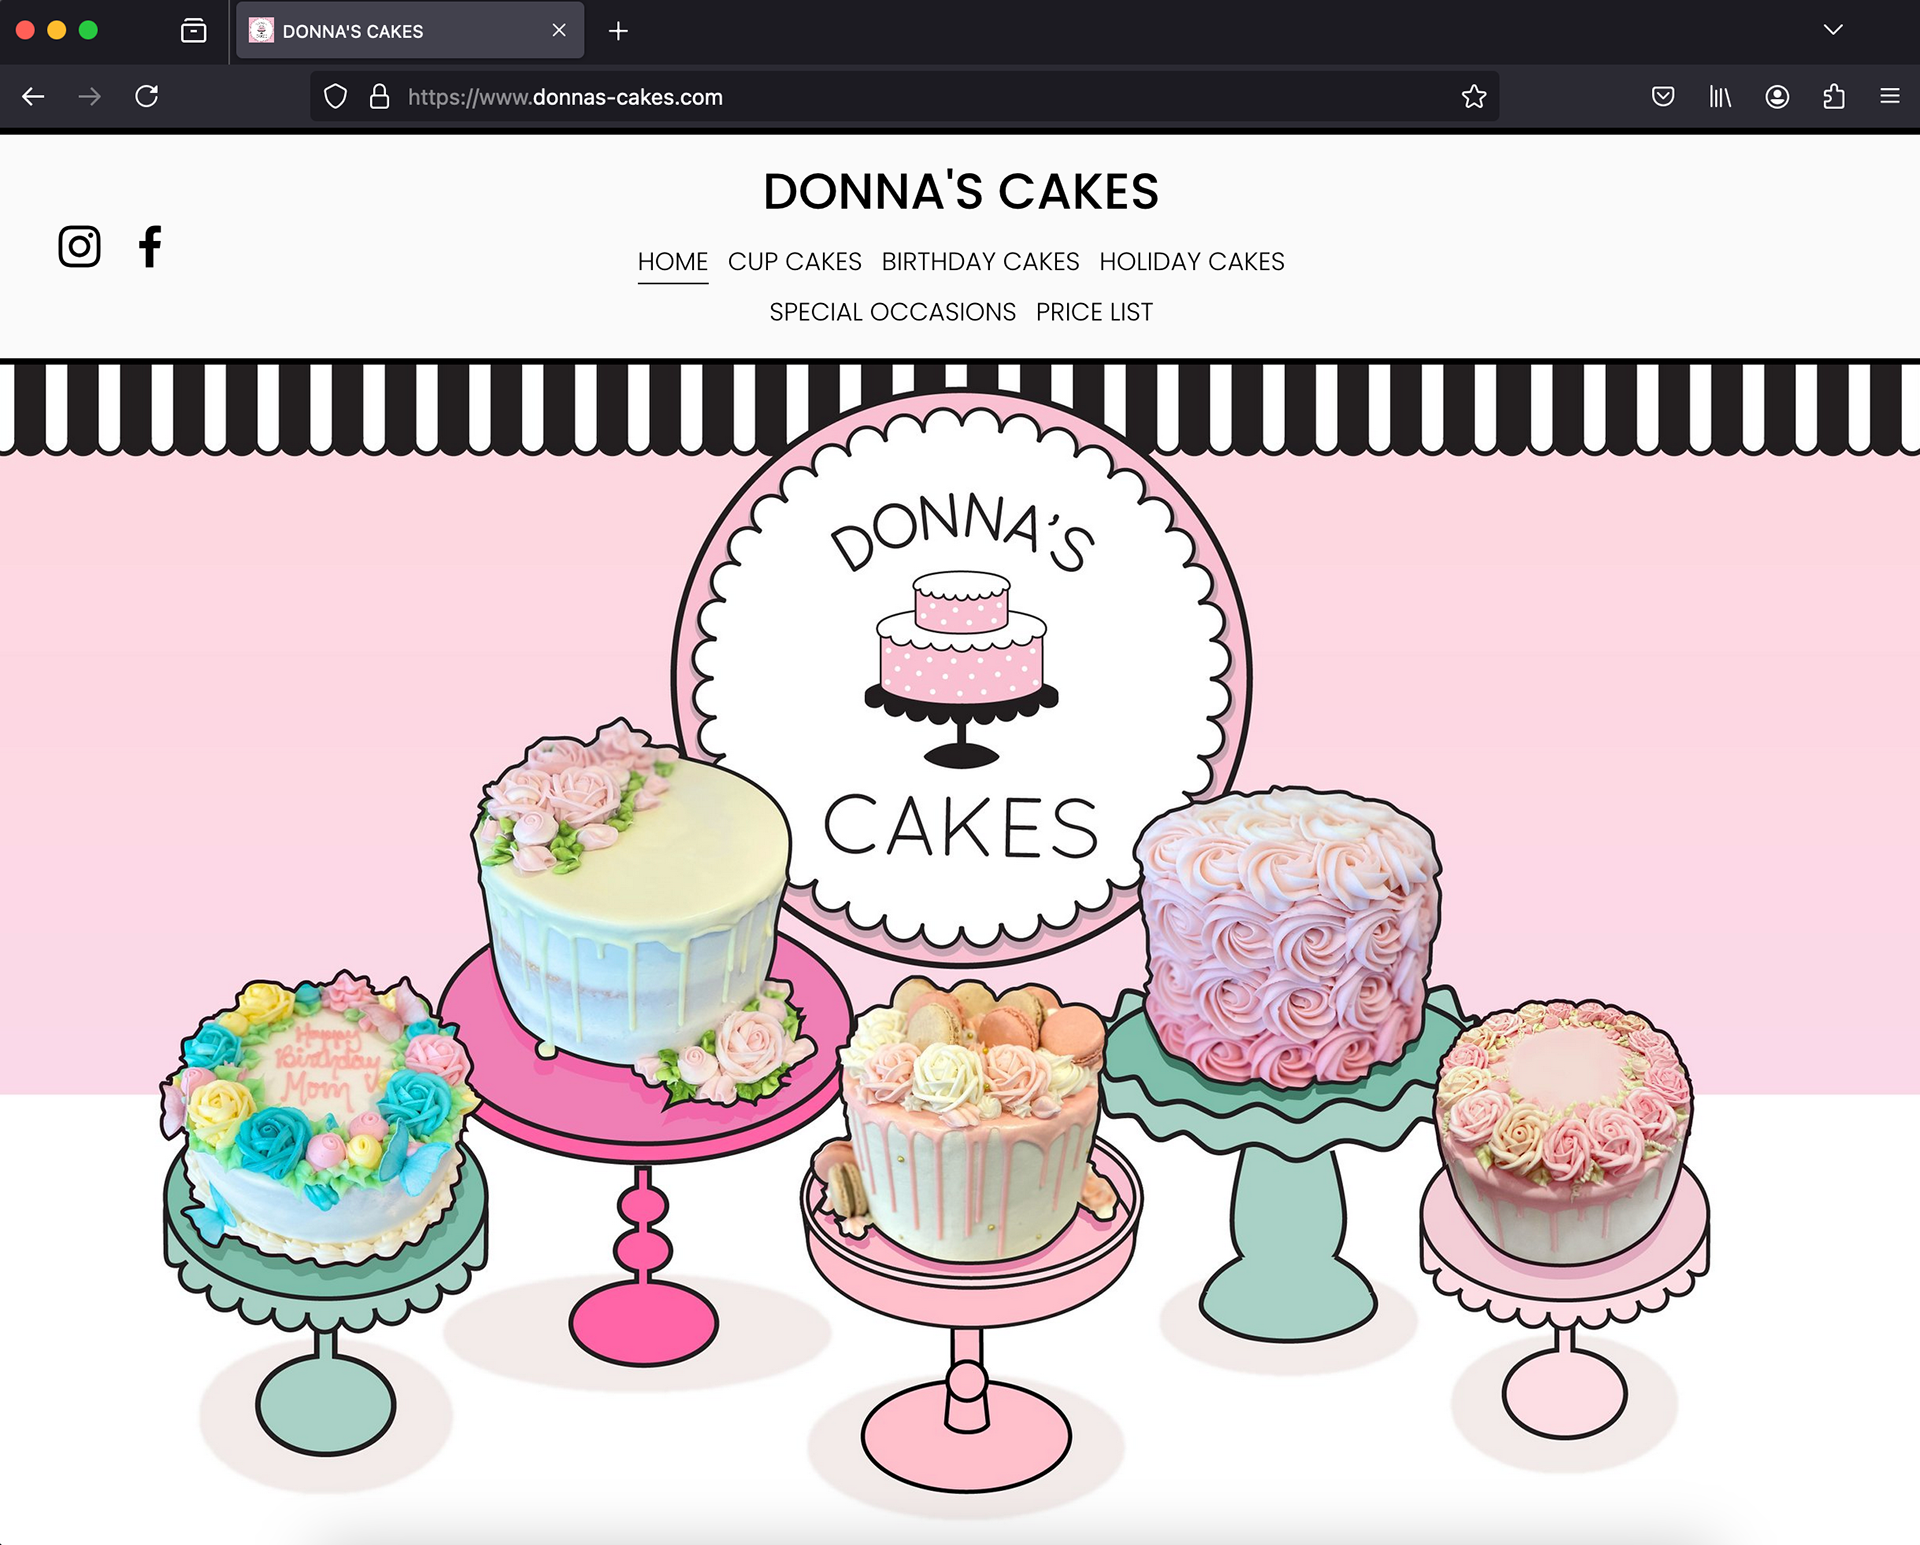Open Firefox view recent browsing button

click(193, 31)
